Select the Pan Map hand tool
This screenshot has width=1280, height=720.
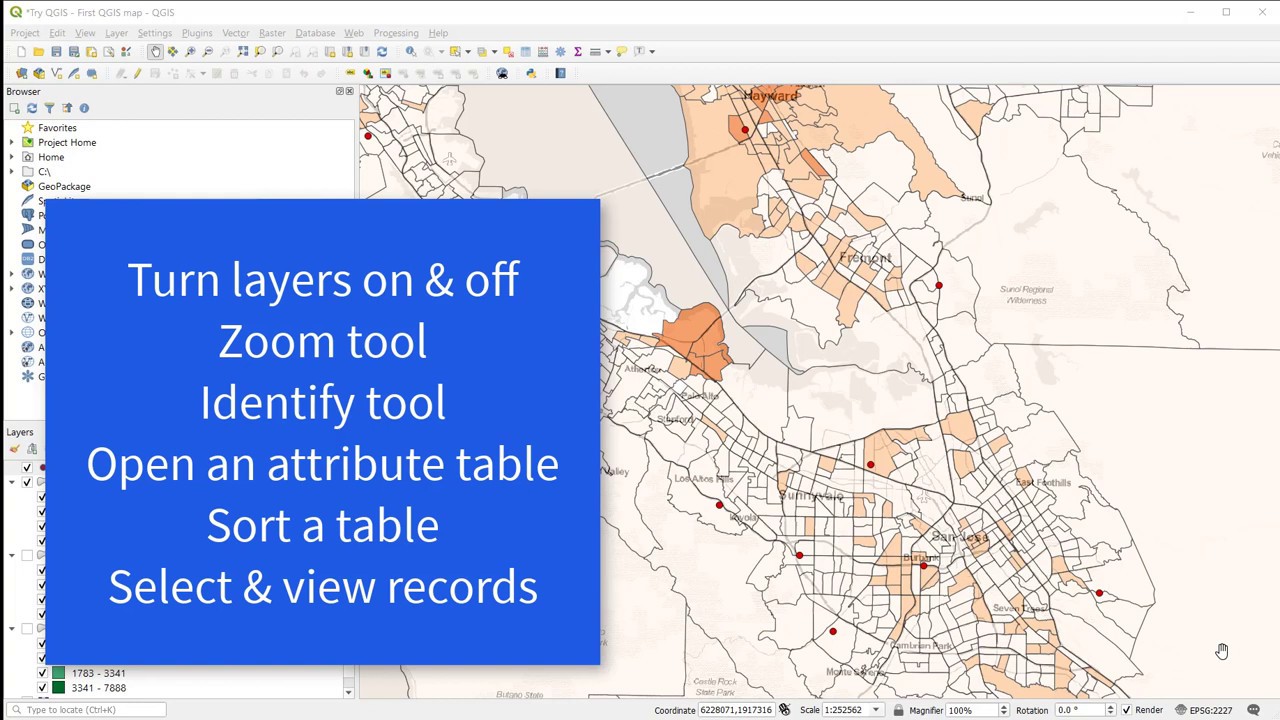click(155, 51)
